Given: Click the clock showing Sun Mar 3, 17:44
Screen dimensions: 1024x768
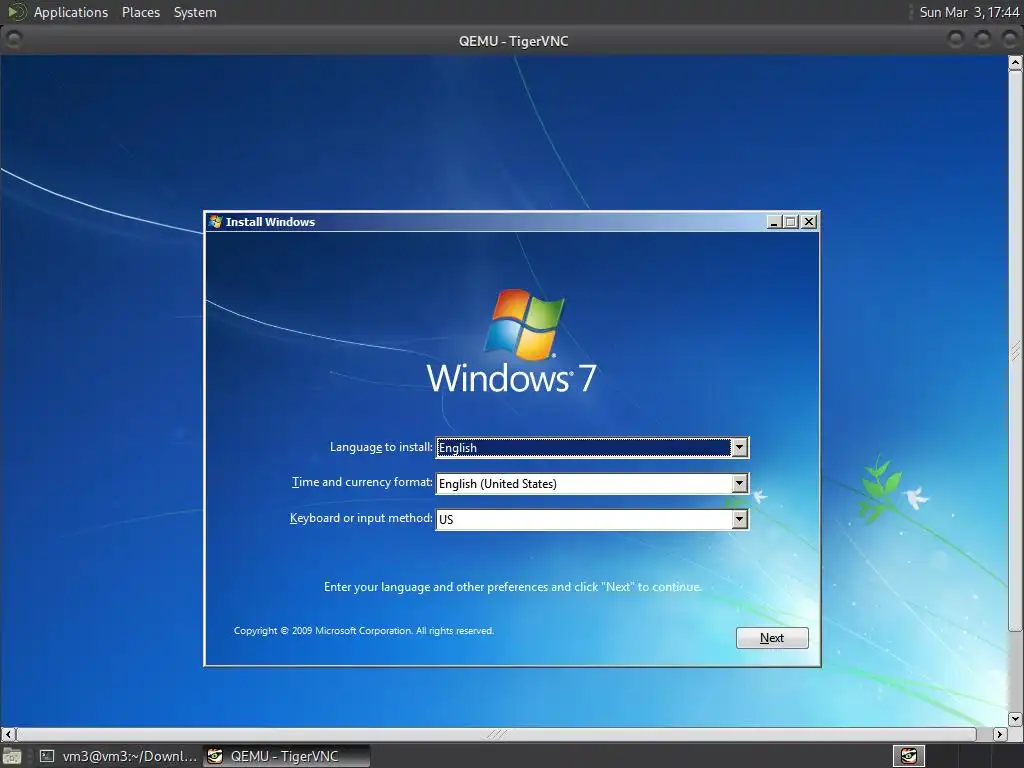Looking at the screenshot, I should click(968, 12).
